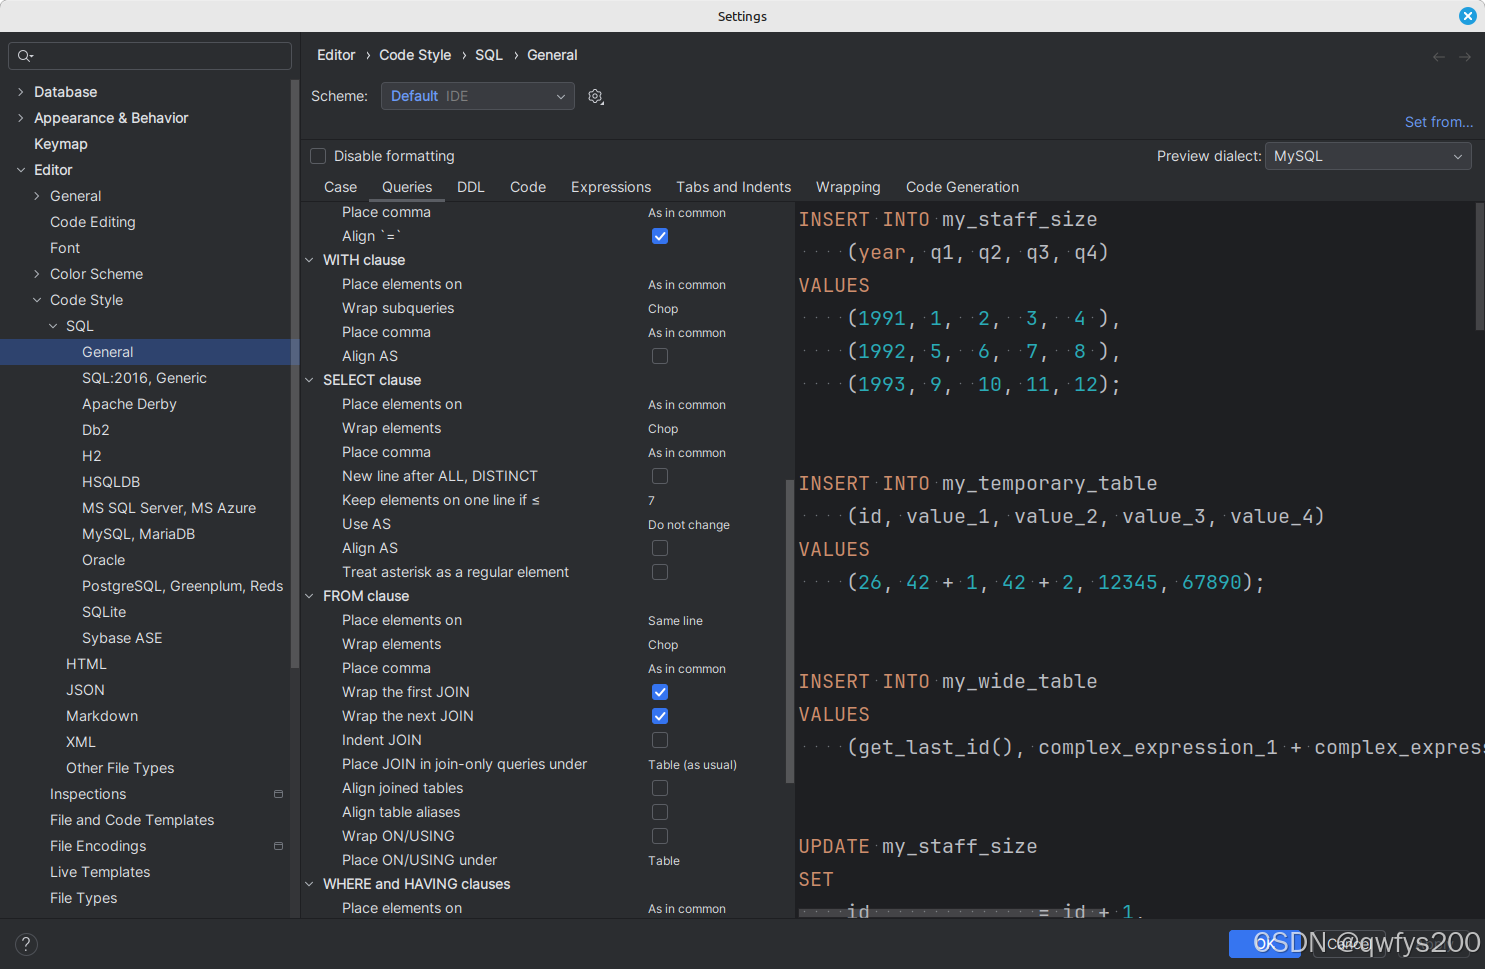Enable Wrap ON/USING checkbox
Image resolution: width=1485 pixels, height=969 pixels.
point(660,836)
